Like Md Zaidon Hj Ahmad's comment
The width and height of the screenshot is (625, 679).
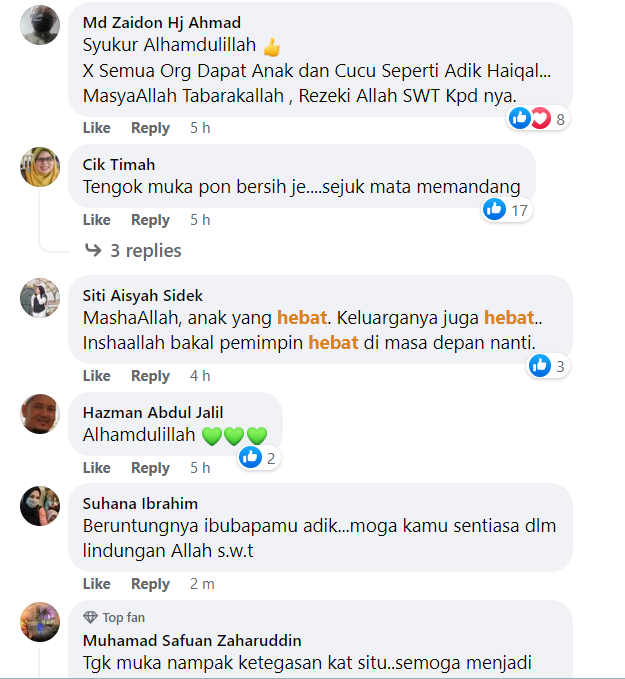pyautogui.click(x=97, y=128)
